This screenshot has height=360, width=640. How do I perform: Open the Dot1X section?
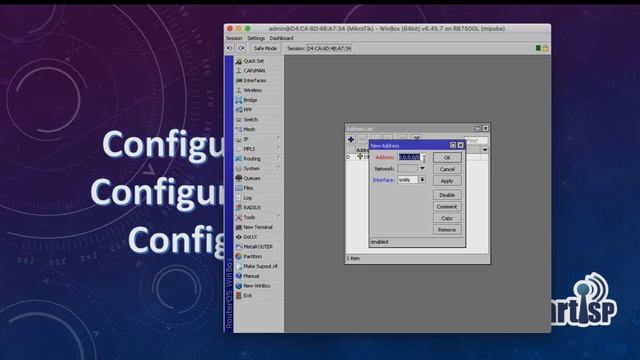coord(259,237)
